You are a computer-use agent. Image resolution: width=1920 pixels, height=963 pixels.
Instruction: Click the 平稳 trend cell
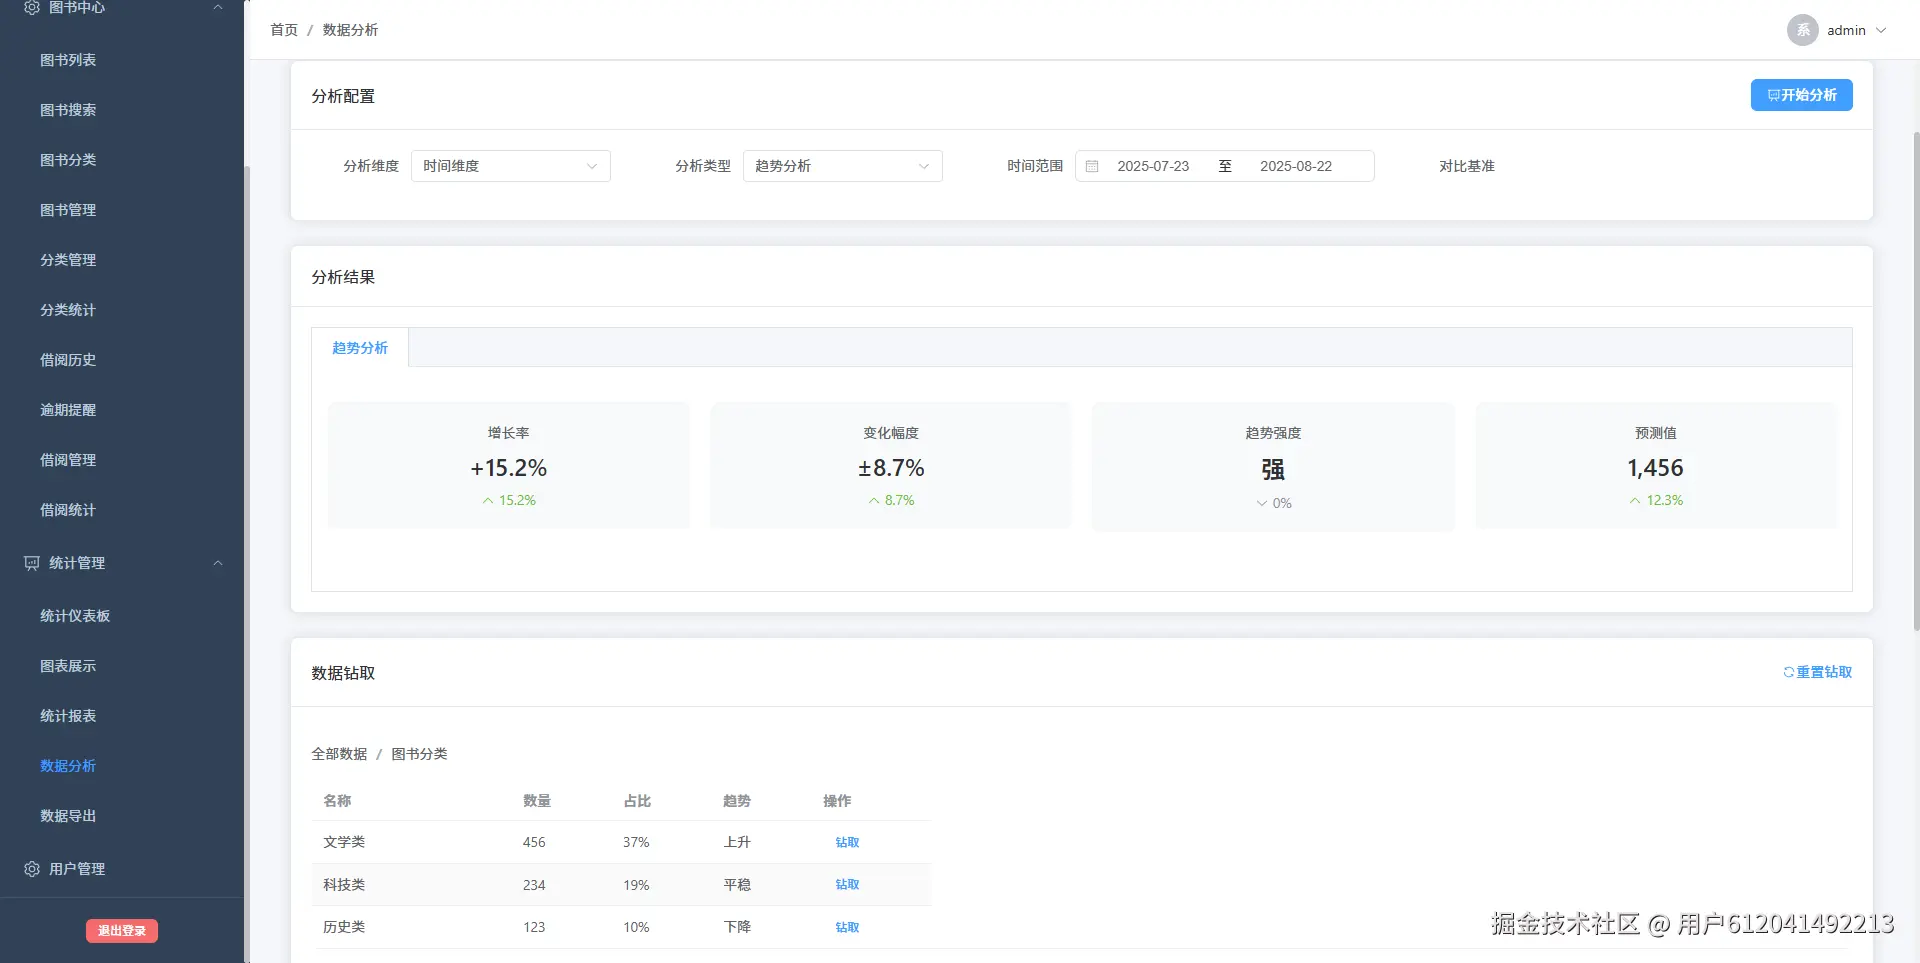coord(737,885)
